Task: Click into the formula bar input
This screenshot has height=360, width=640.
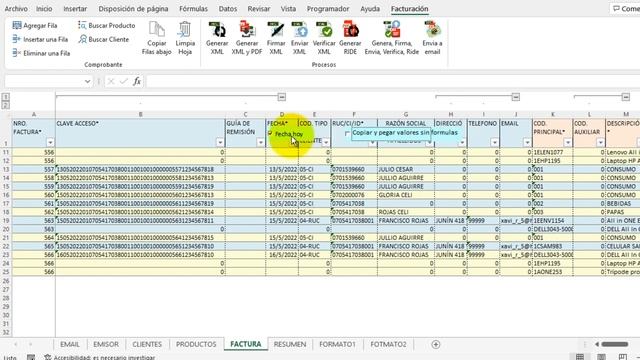Action: 392,81
